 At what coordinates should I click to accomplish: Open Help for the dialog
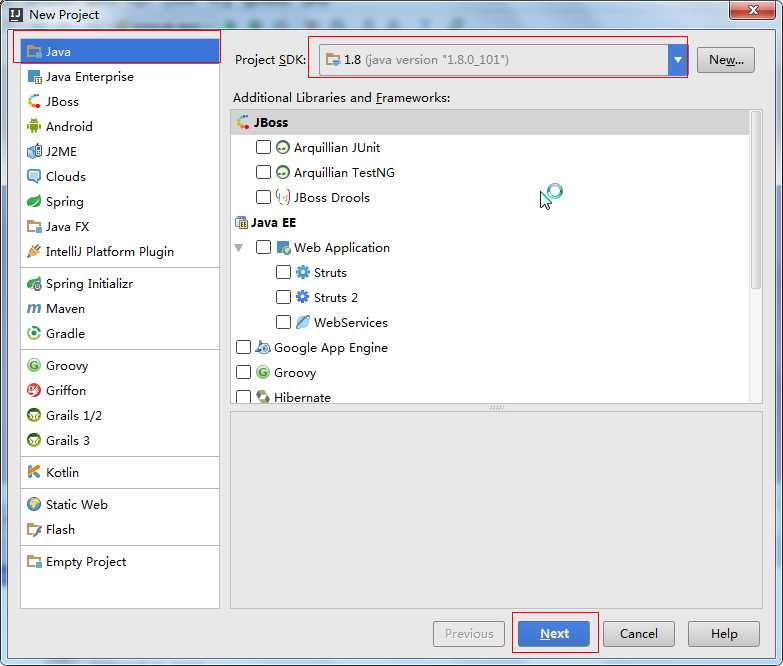point(724,634)
